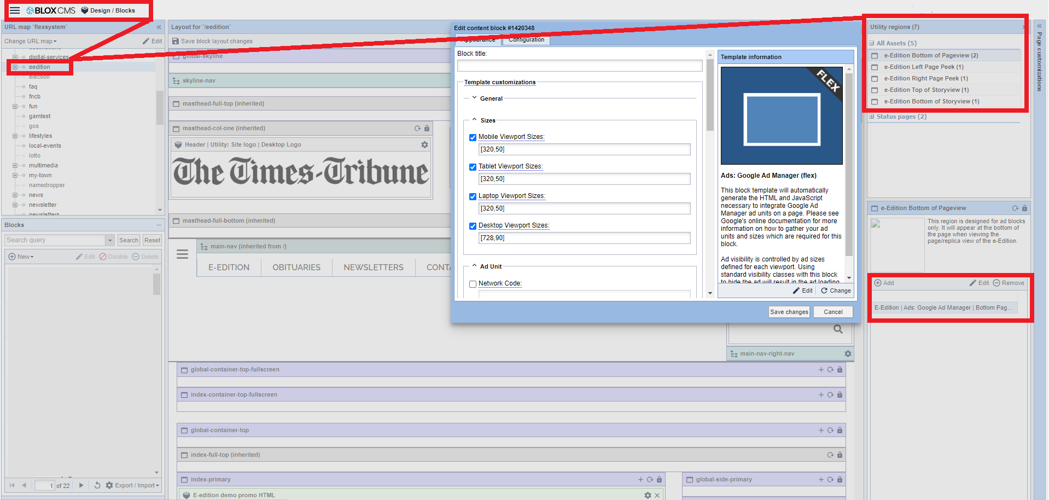Click lock icon on index-full-top region

[x=840, y=455]
